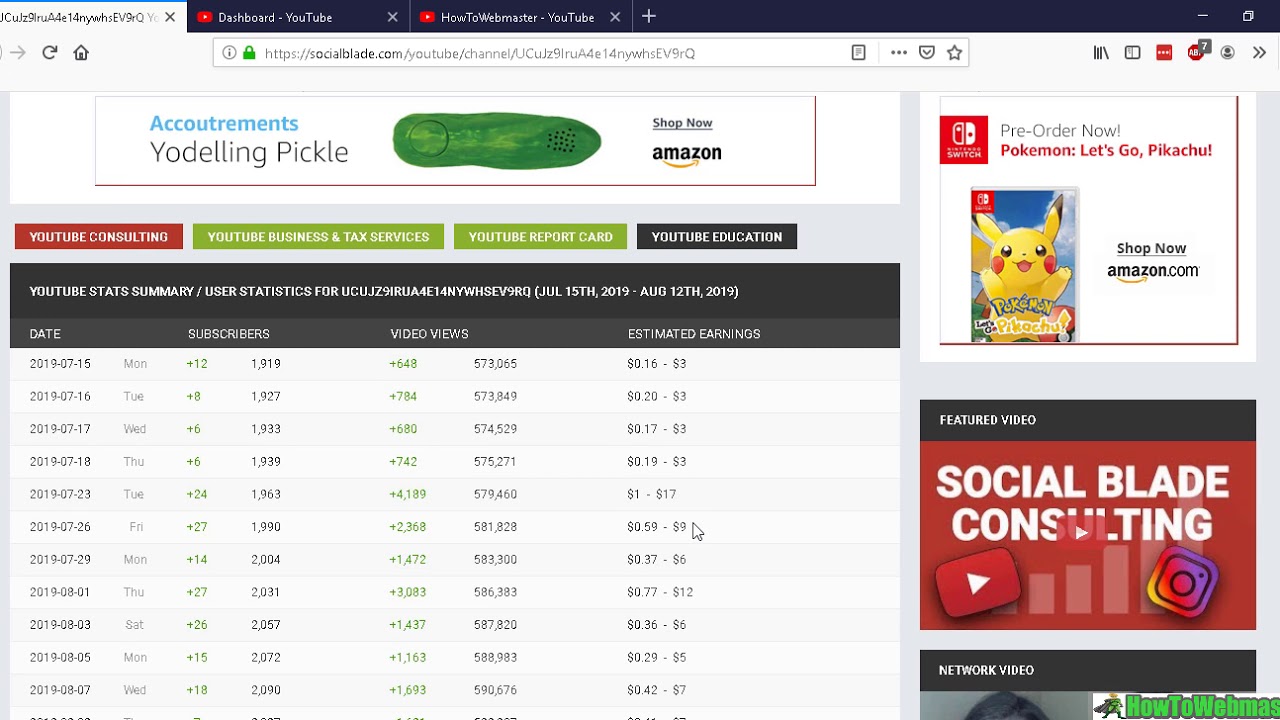Click the DATE column header
This screenshot has width=1280, height=720.
click(x=45, y=334)
